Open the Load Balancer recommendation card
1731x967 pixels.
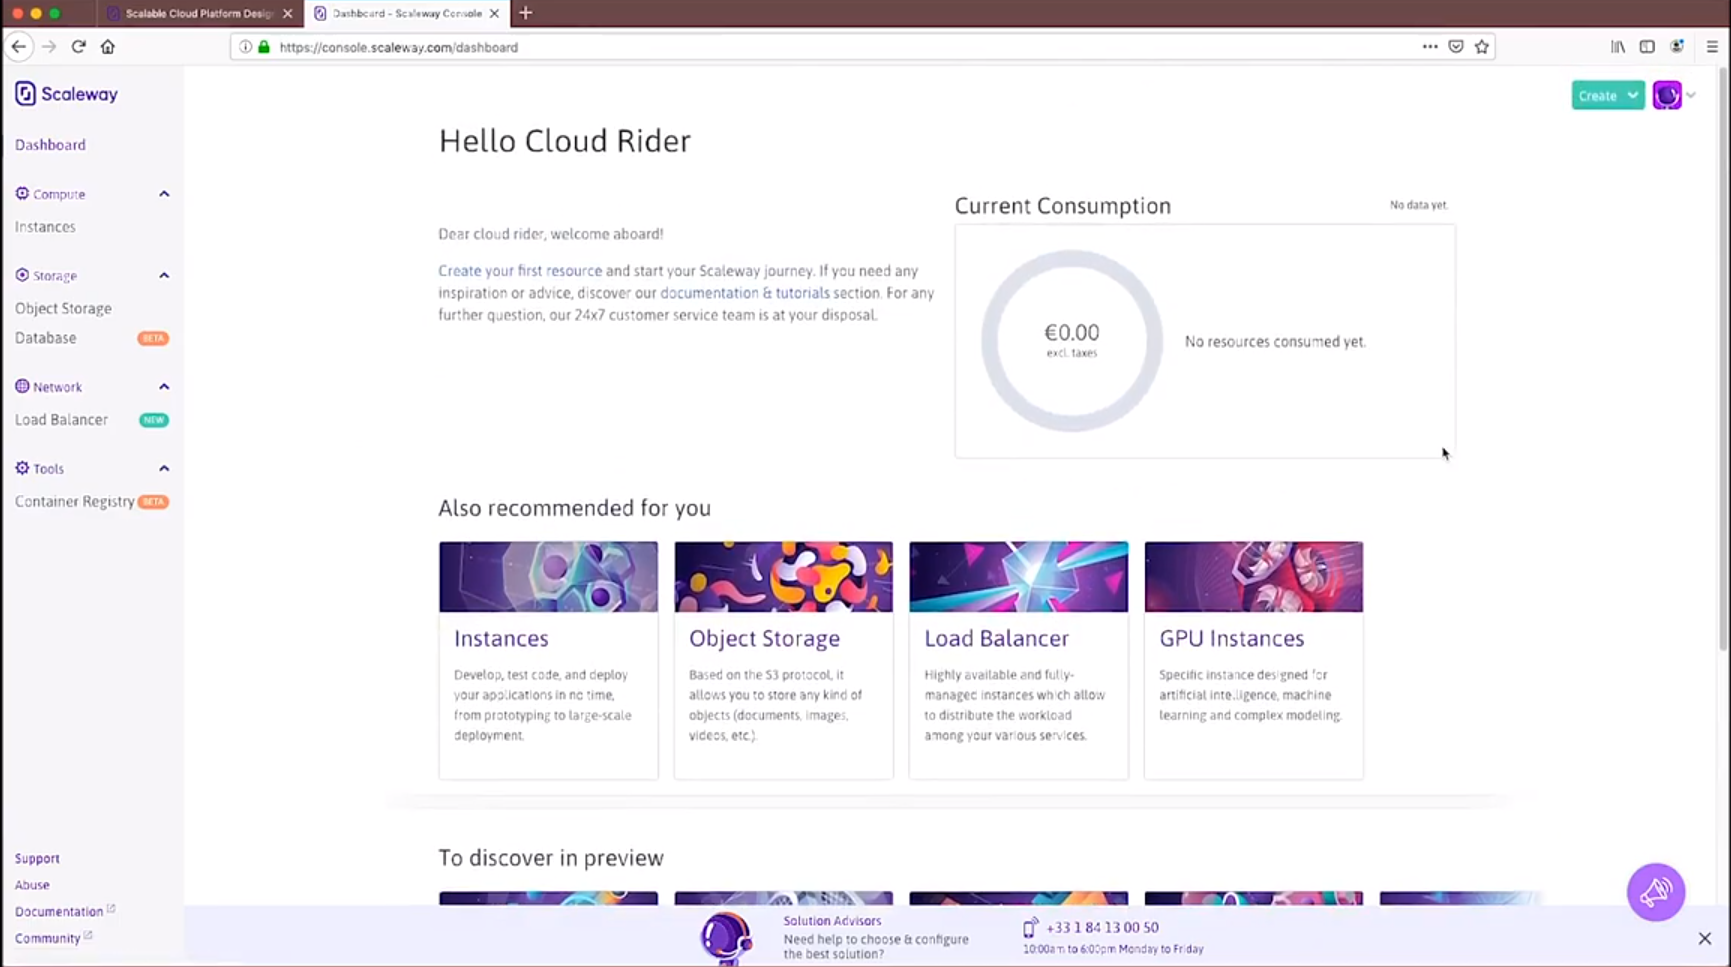1019,660
